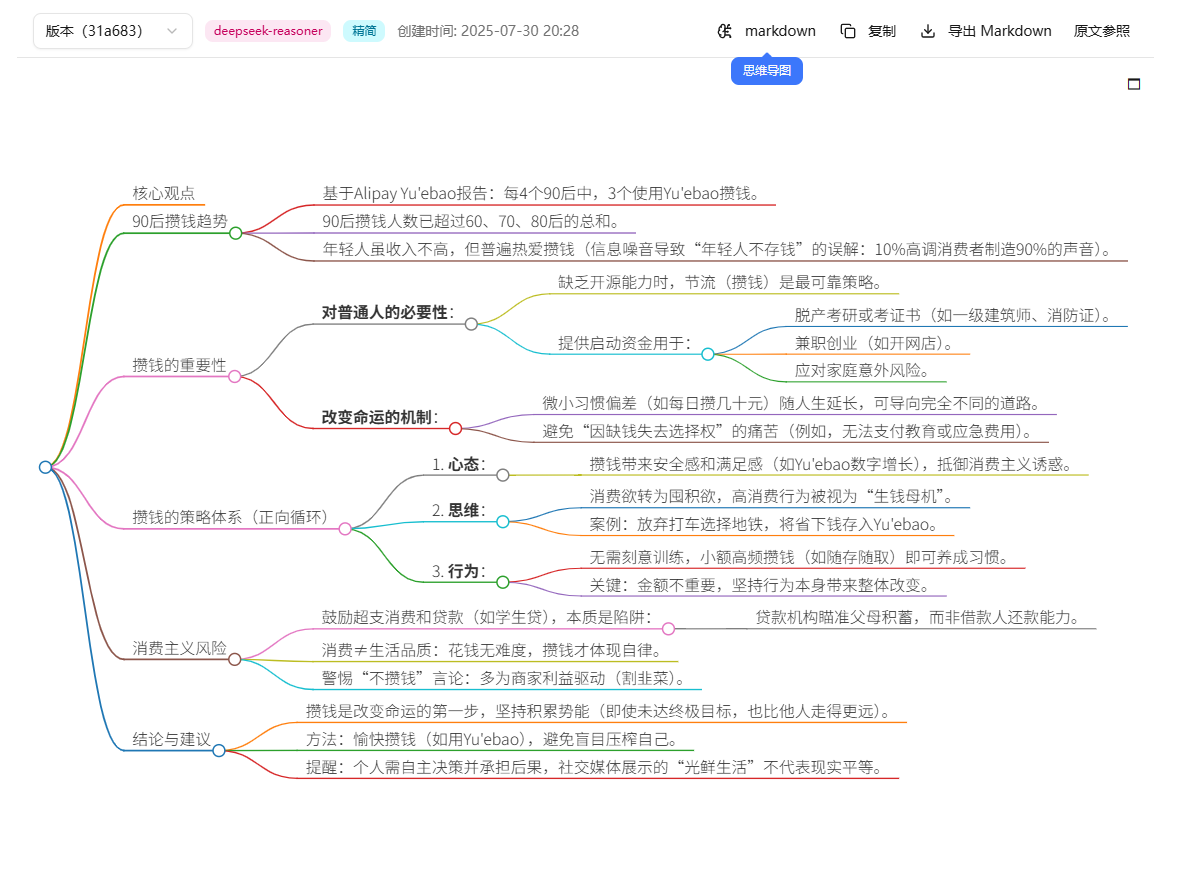Open the 版本 (31a683) dropdown
The image size is (1178, 892).
click(113, 31)
